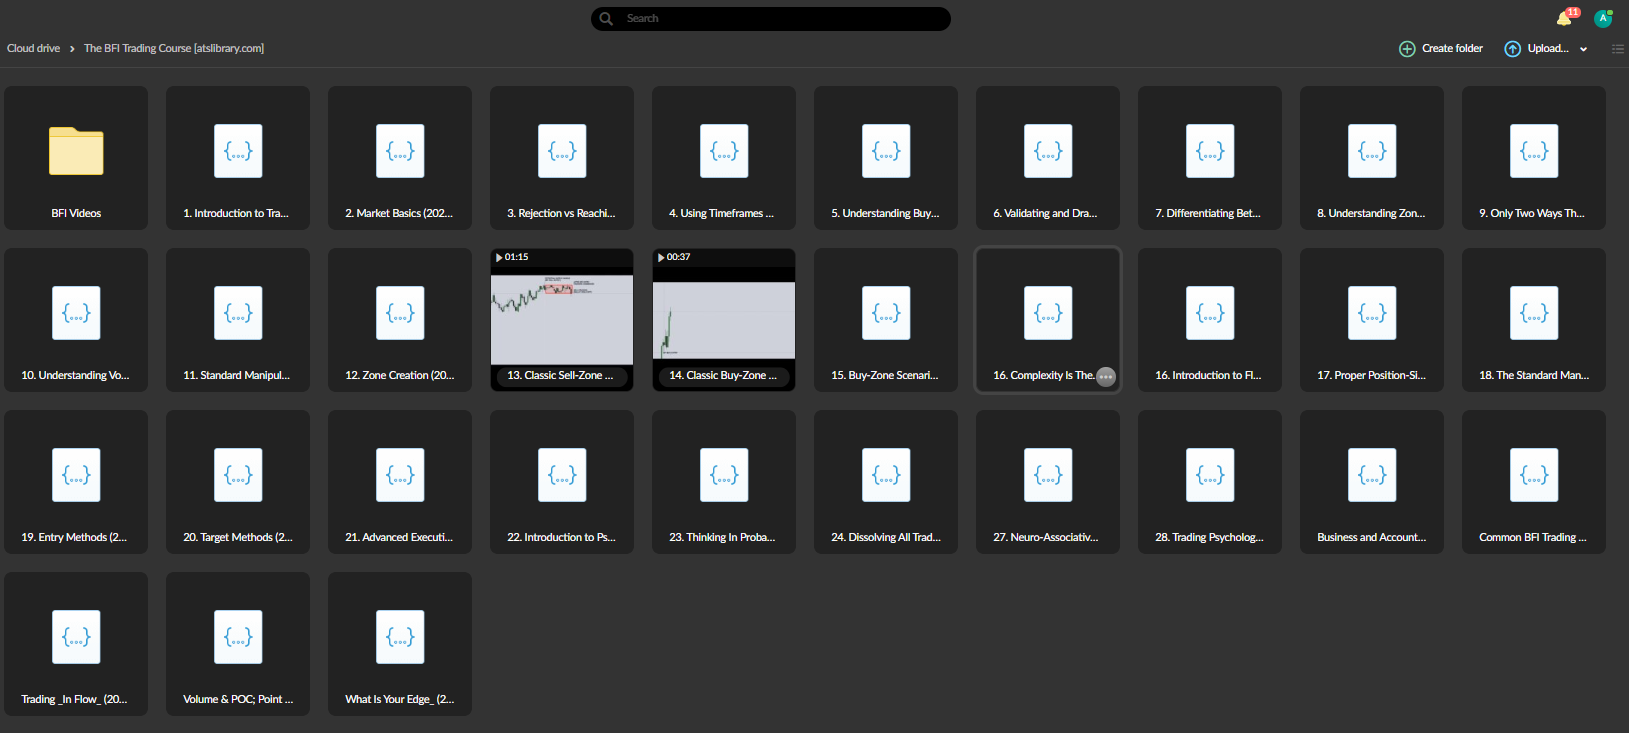Image resolution: width=1629 pixels, height=733 pixels.
Task: Select the Common BFI Trading file icon
Action: pyautogui.click(x=1534, y=475)
